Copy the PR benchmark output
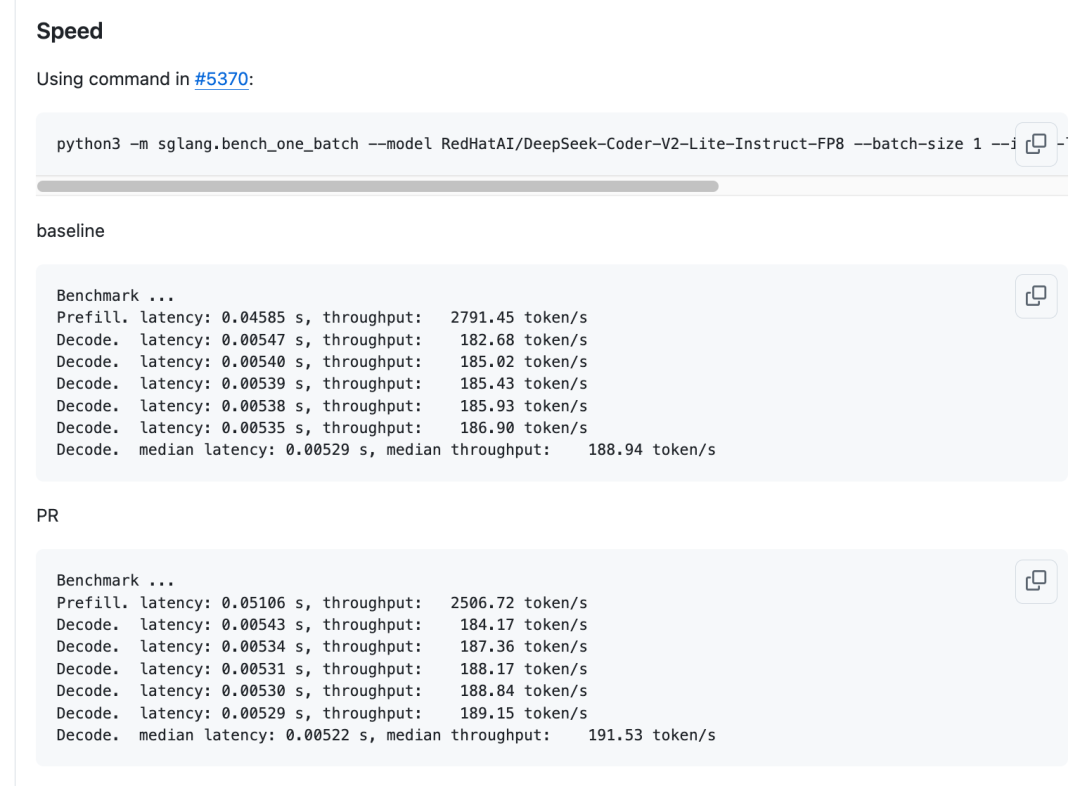This screenshot has width=1080, height=786. (1036, 582)
